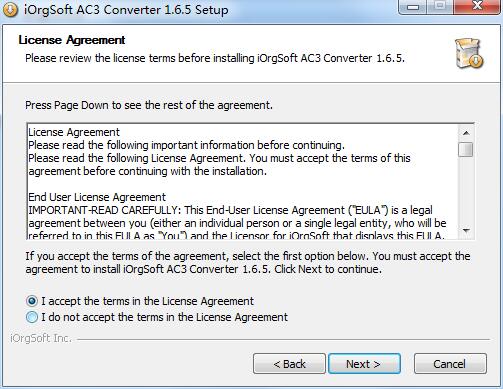Click the iOrgSoft Inc. branding label
This screenshot has width=503, height=389.
(41, 338)
